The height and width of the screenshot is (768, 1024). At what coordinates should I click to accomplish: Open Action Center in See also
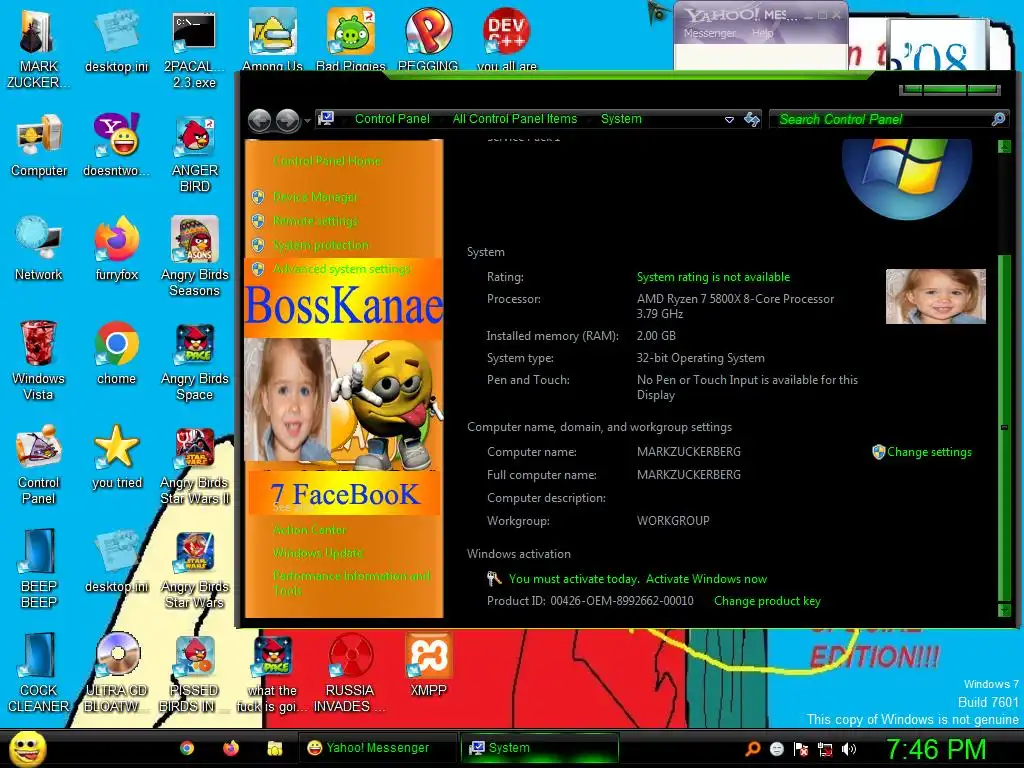coord(310,530)
